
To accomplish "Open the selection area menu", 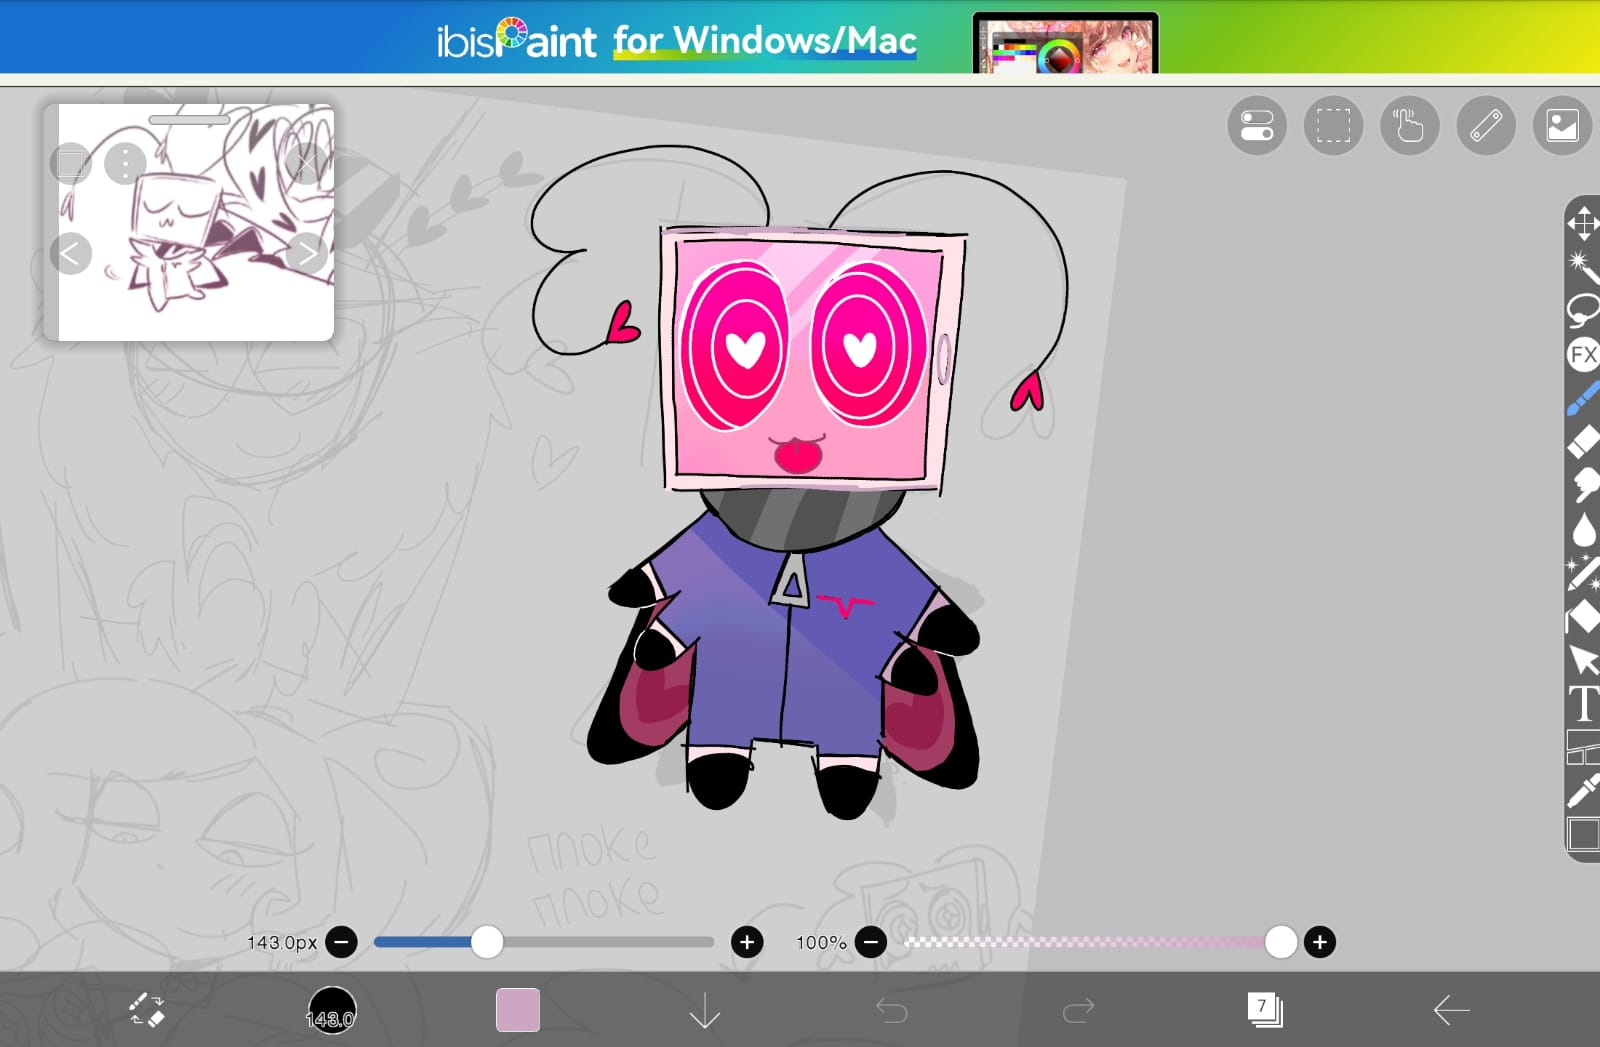I will point(1333,126).
